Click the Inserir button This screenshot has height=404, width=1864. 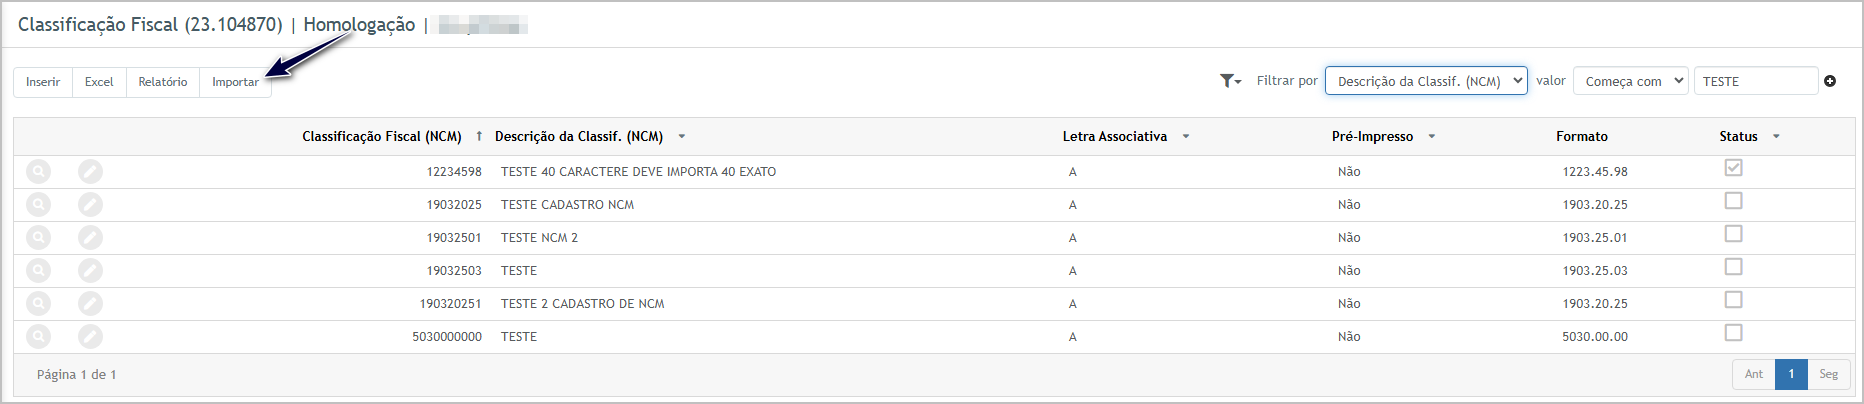point(43,82)
